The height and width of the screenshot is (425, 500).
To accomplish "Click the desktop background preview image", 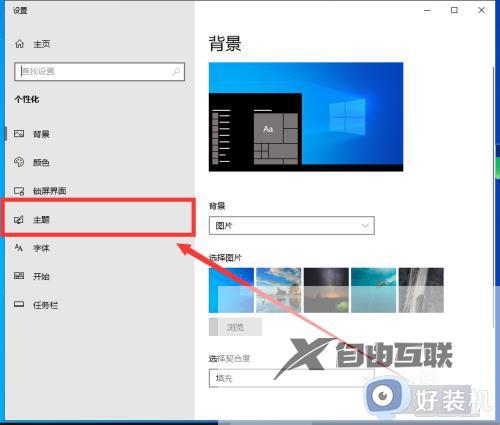I will point(306,117).
